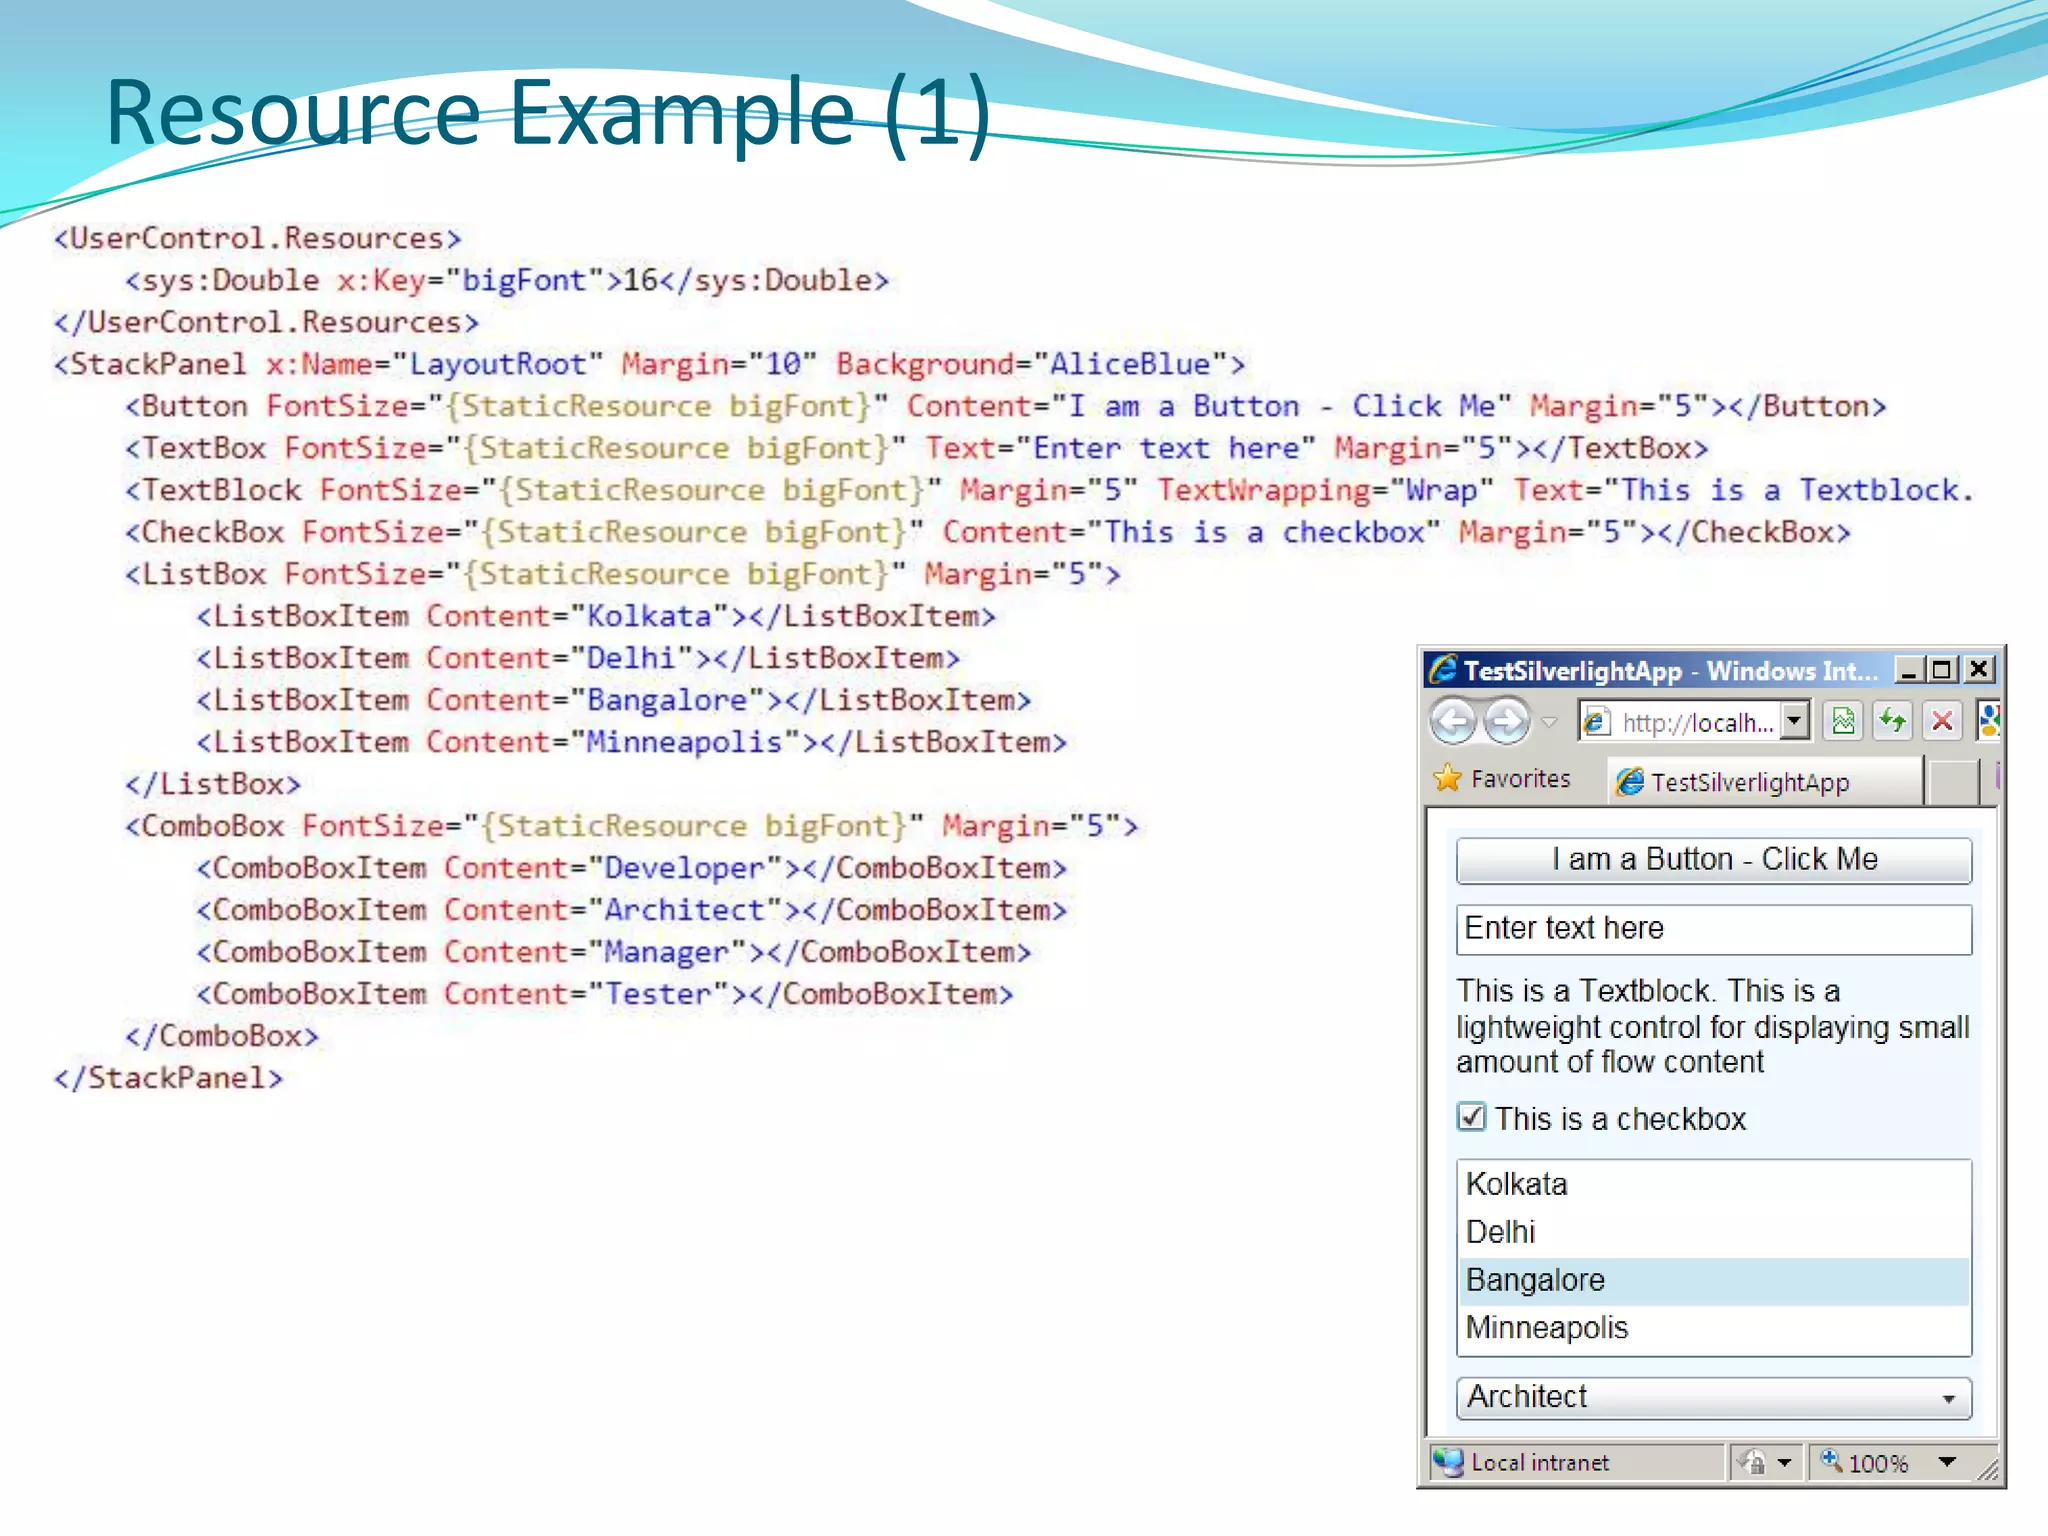Open the Favorites button
Image resolution: width=2048 pixels, height=1536 pixels.
pyautogui.click(x=1502, y=779)
